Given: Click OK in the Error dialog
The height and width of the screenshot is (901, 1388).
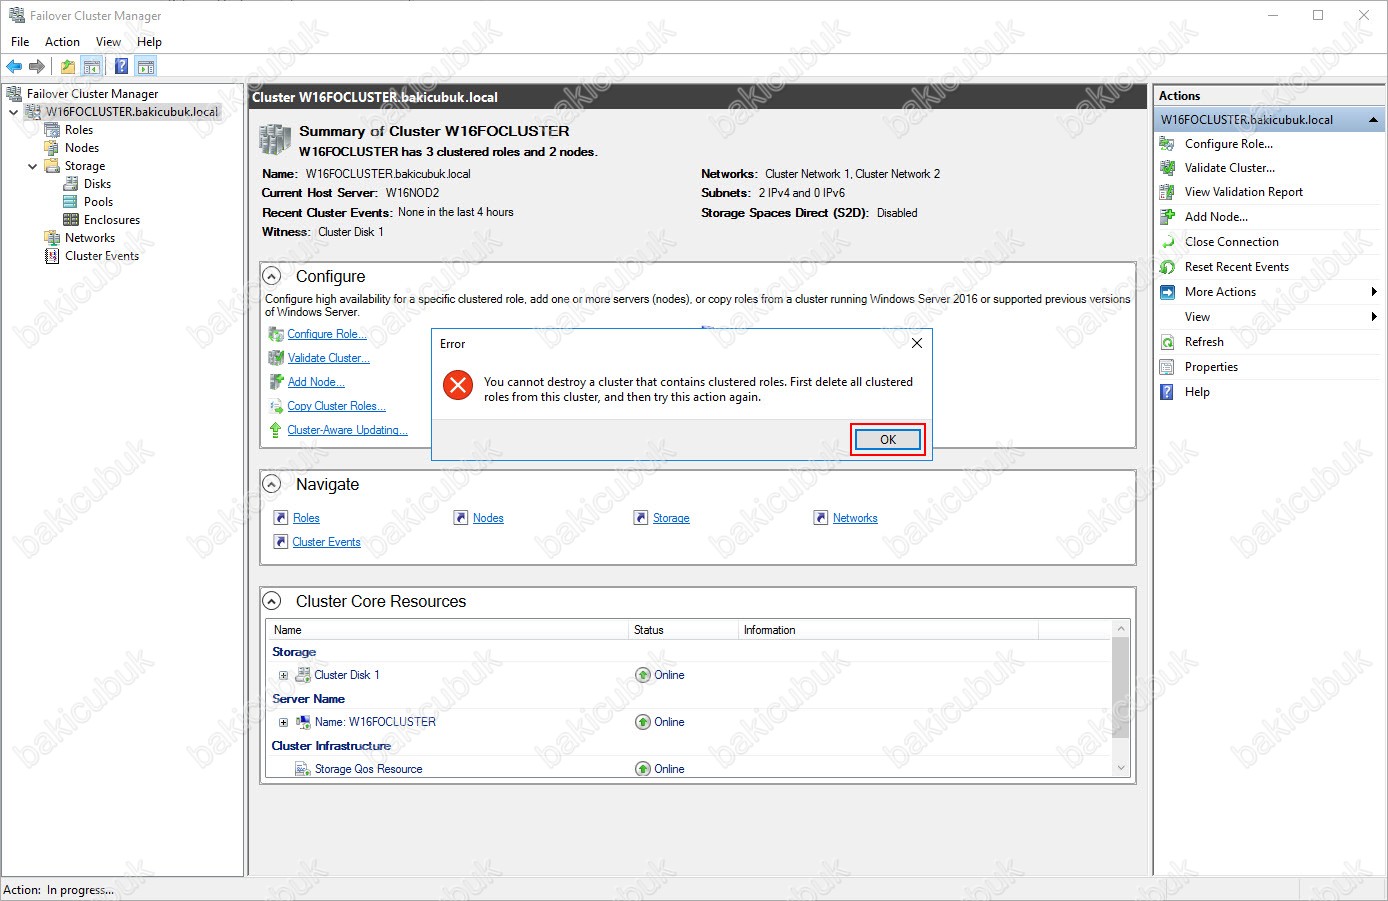Looking at the screenshot, I should [x=888, y=440].
